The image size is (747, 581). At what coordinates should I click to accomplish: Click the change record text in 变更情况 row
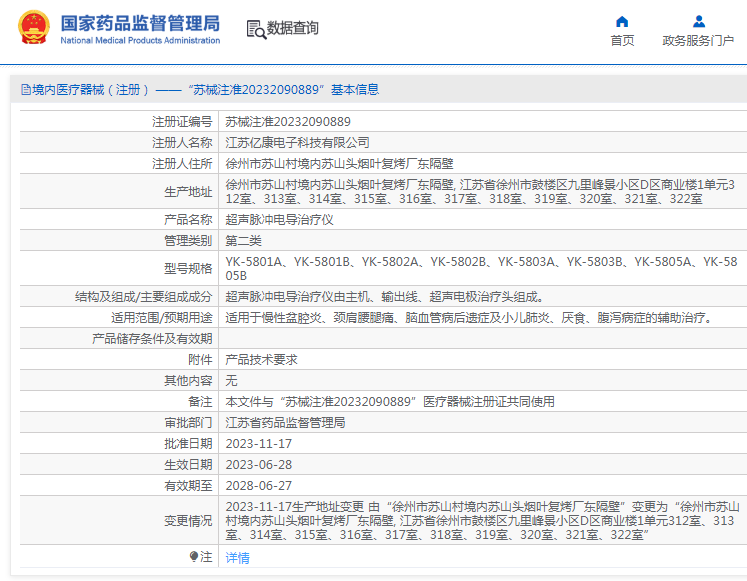tap(482, 521)
